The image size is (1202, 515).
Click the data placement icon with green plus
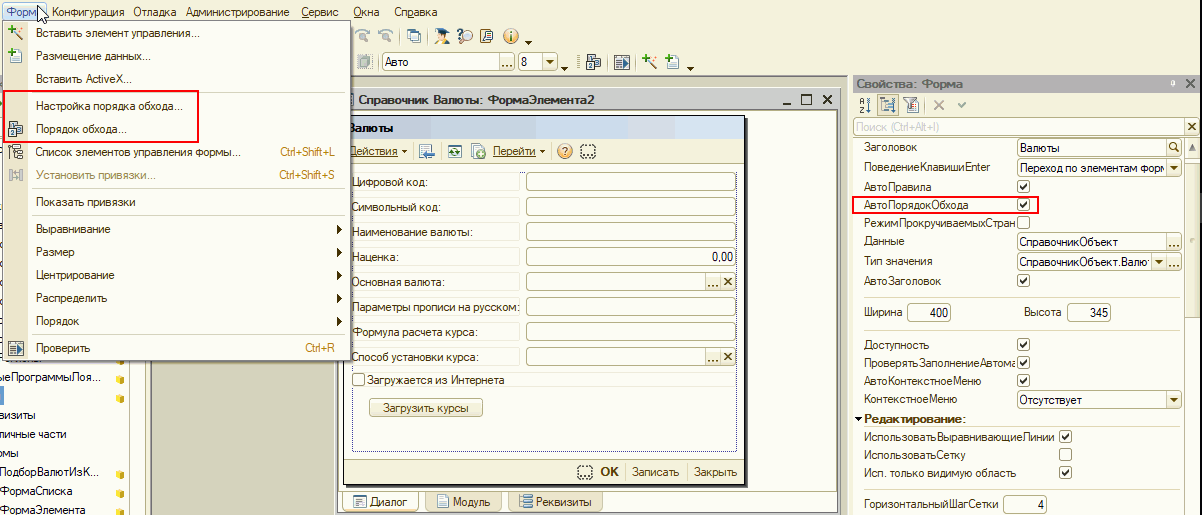tap(672, 62)
